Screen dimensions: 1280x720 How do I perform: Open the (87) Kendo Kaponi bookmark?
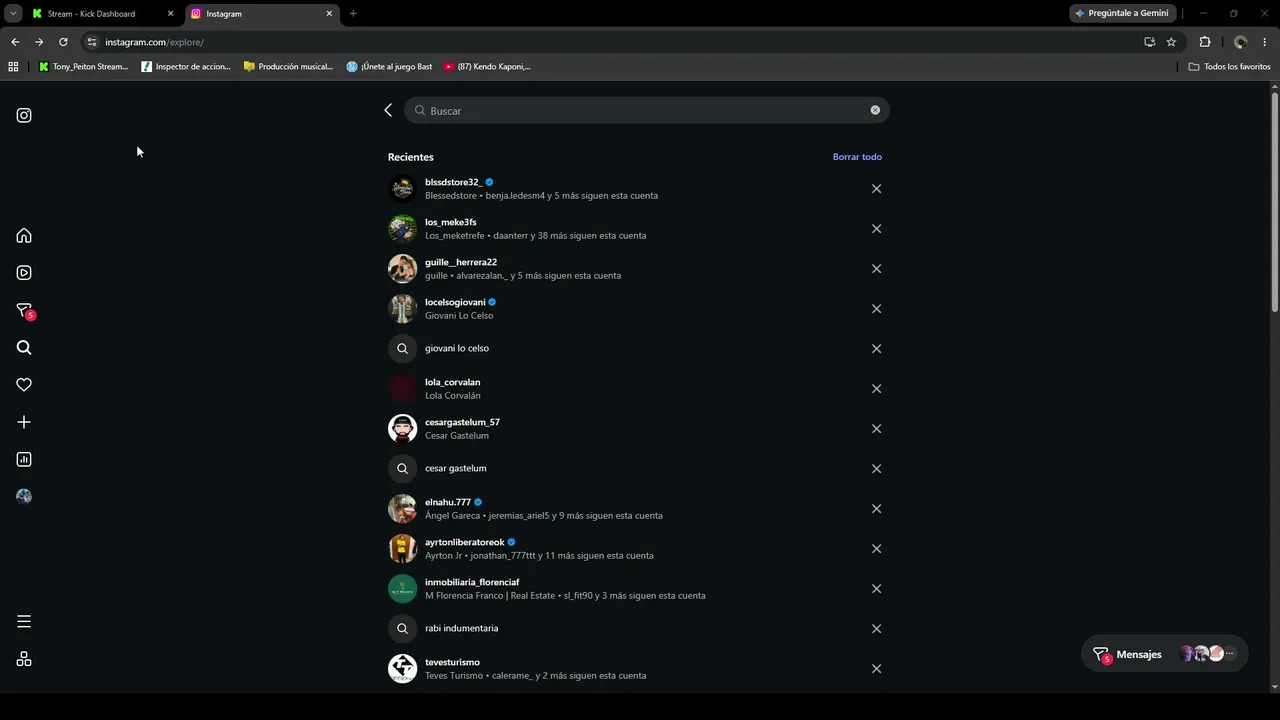[487, 67]
